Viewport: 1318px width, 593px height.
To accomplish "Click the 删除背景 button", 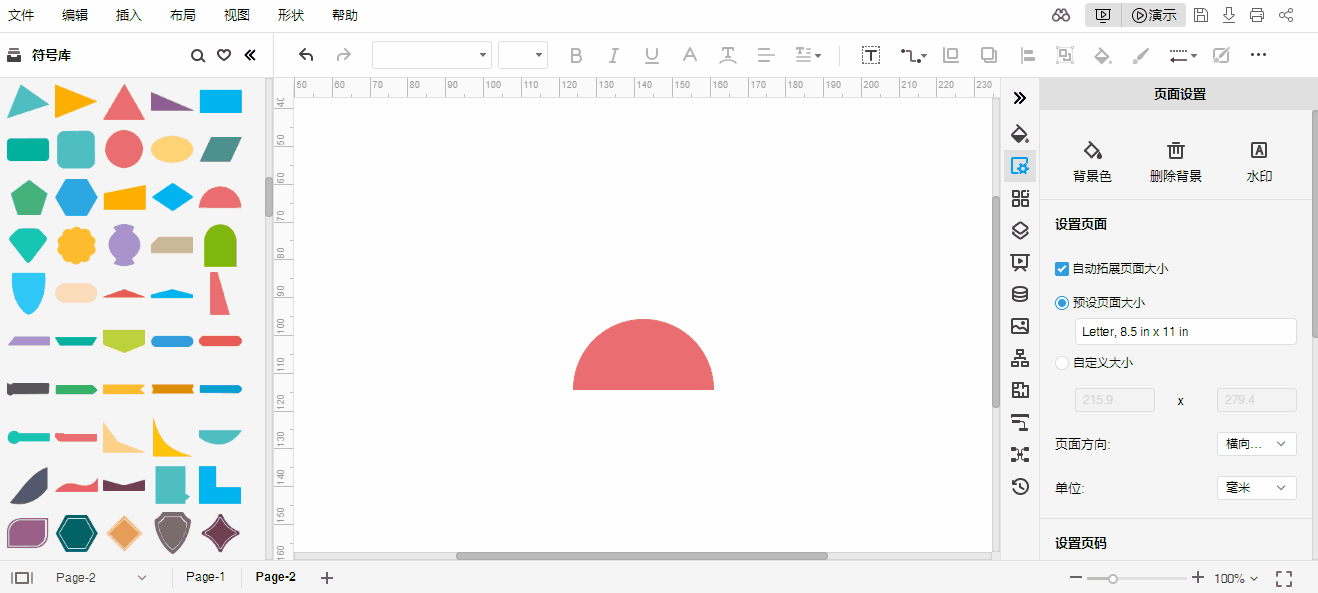I will 1176,162.
